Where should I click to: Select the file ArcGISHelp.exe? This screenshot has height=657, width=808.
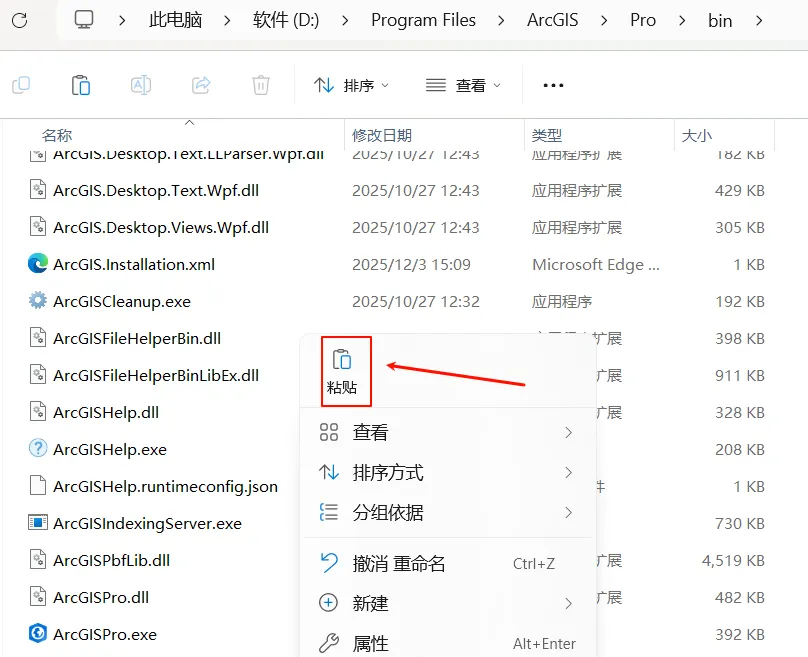(x=110, y=449)
